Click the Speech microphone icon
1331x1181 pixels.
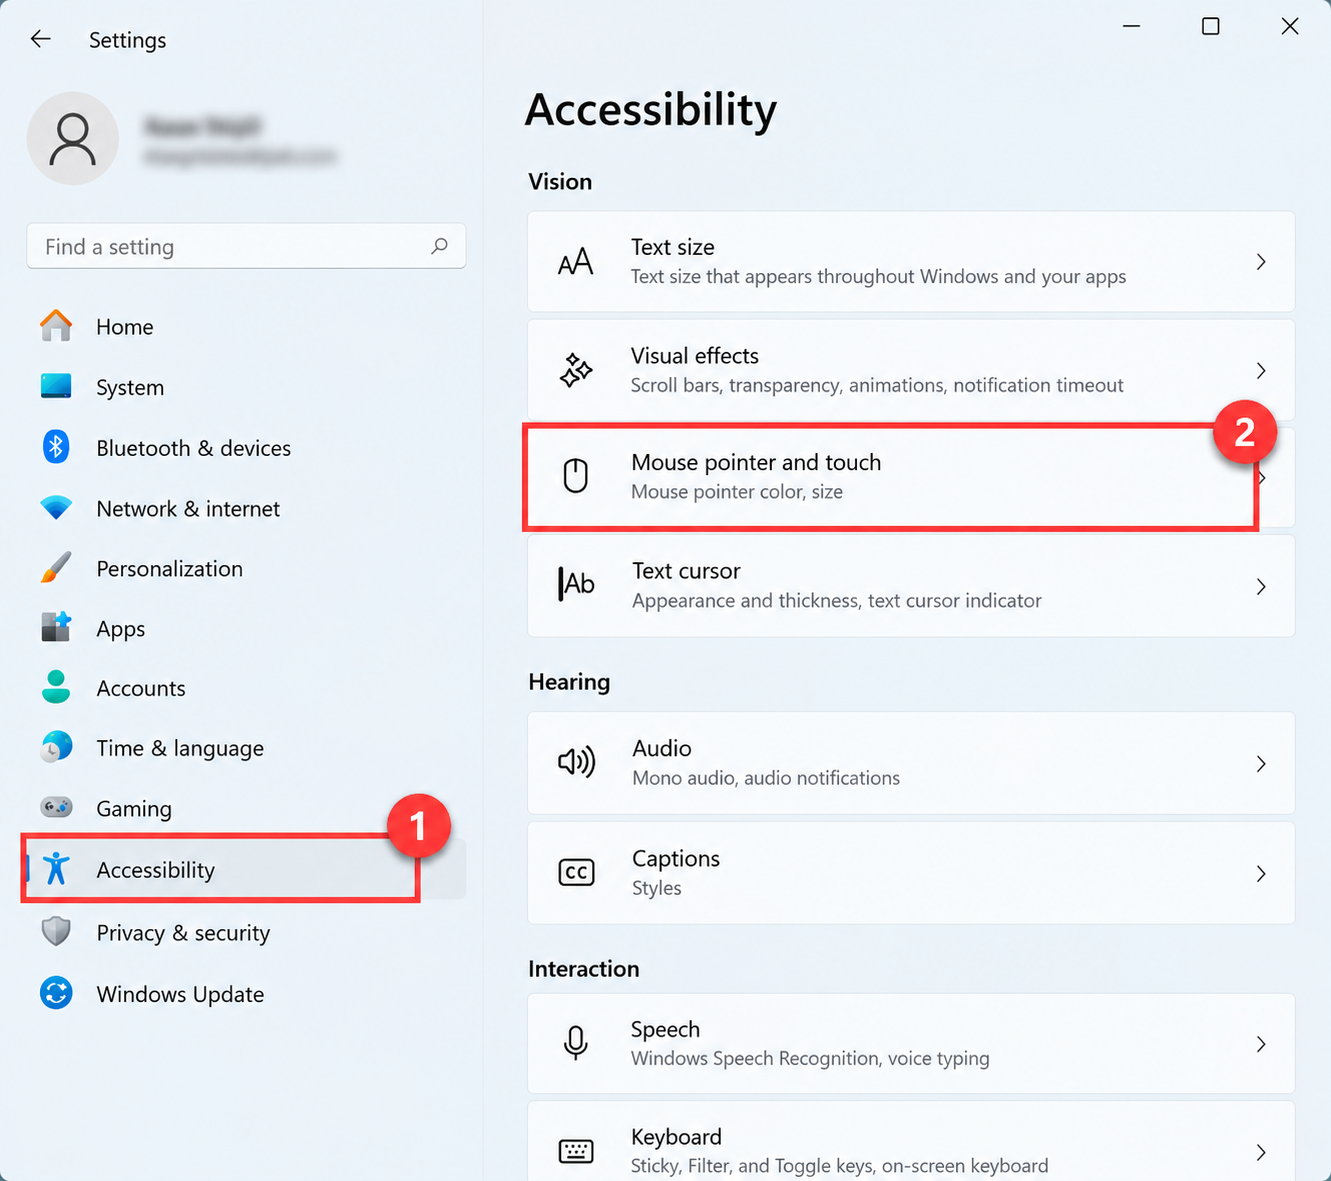575,1043
